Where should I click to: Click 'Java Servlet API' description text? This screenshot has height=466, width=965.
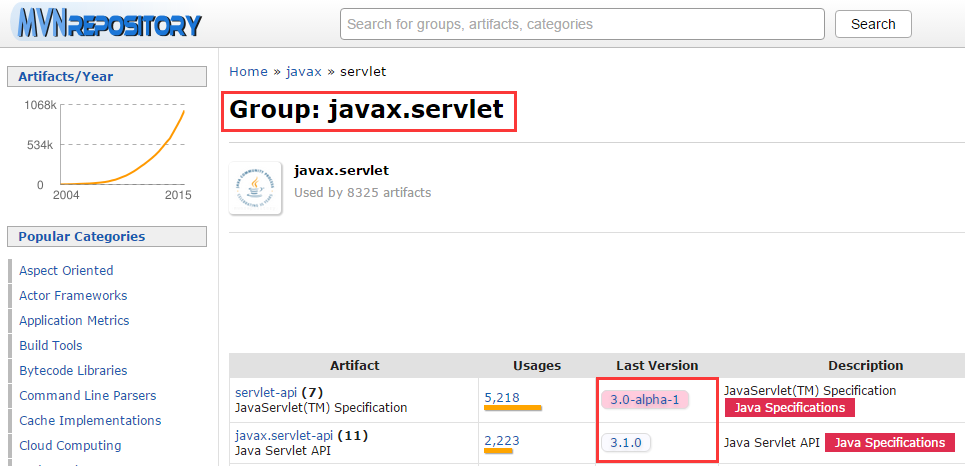(x=772, y=443)
